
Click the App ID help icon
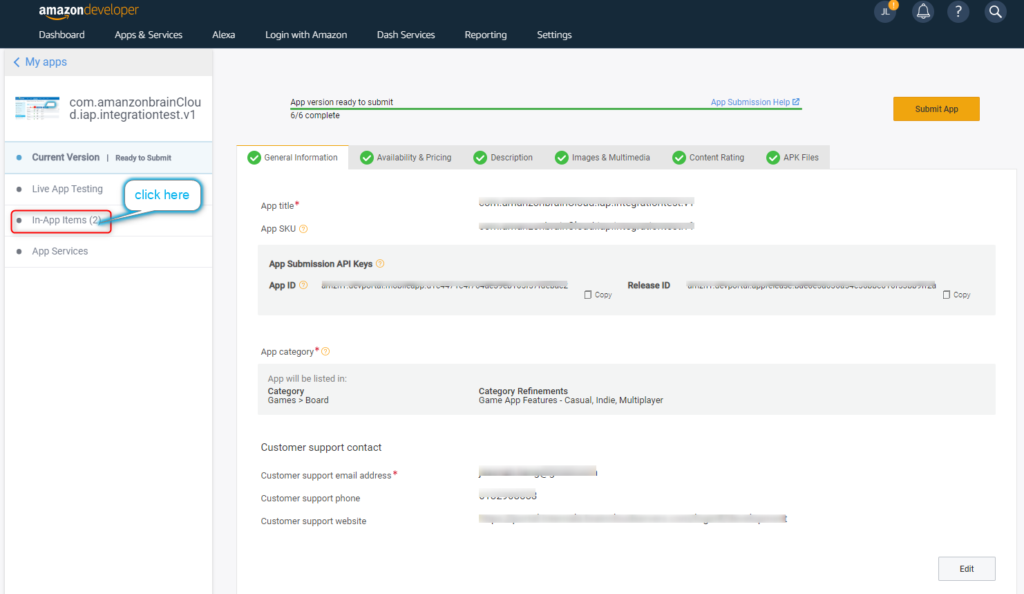(x=303, y=285)
